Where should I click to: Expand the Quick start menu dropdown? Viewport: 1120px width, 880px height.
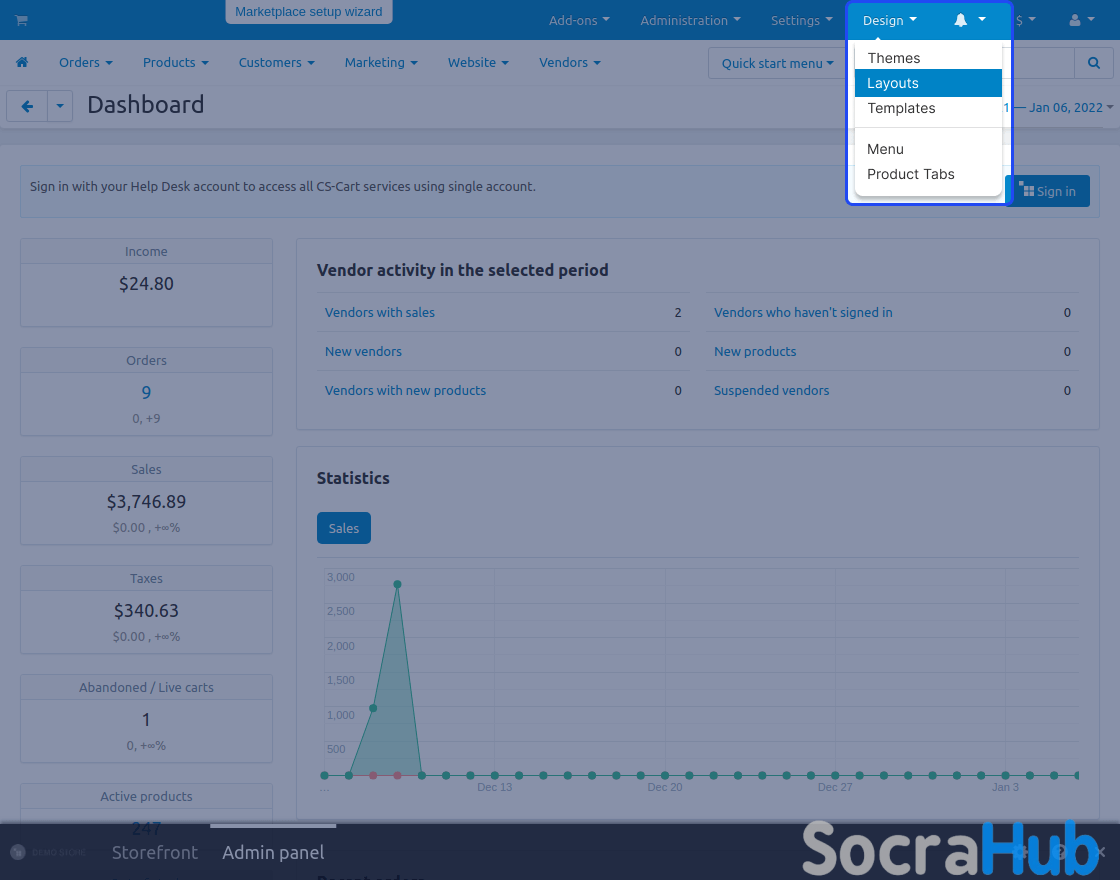(x=777, y=63)
